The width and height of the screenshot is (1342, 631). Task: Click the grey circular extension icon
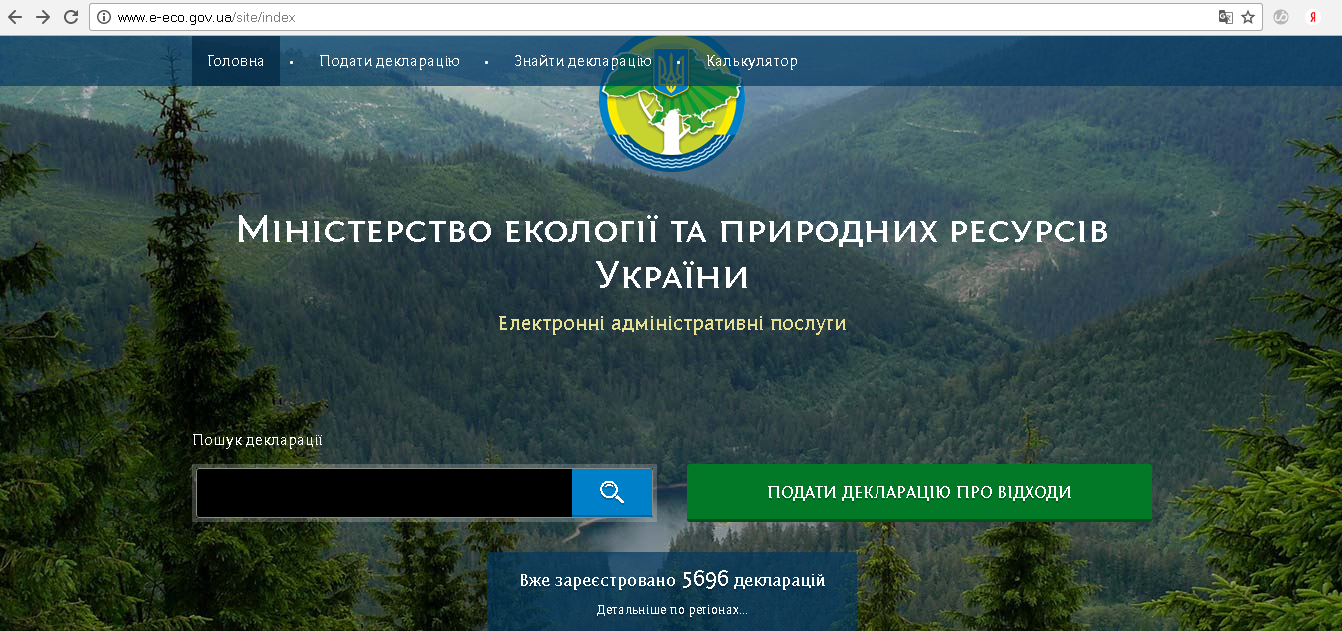click(1280, 17)
